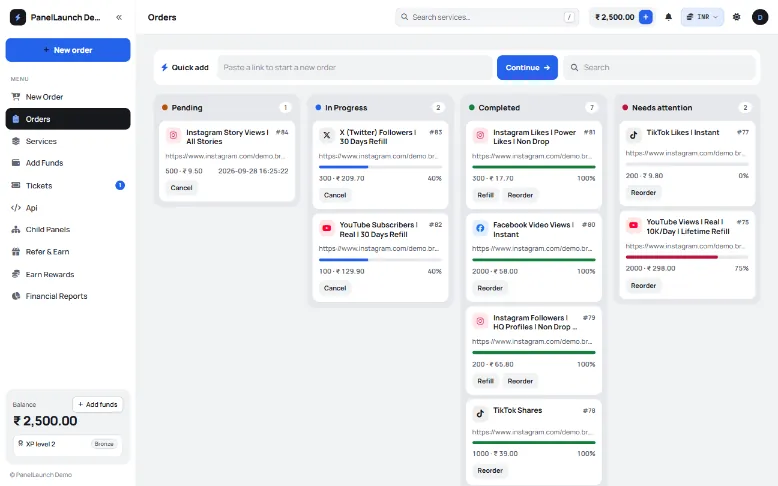Open Tickets menu item

pos(68,186)
